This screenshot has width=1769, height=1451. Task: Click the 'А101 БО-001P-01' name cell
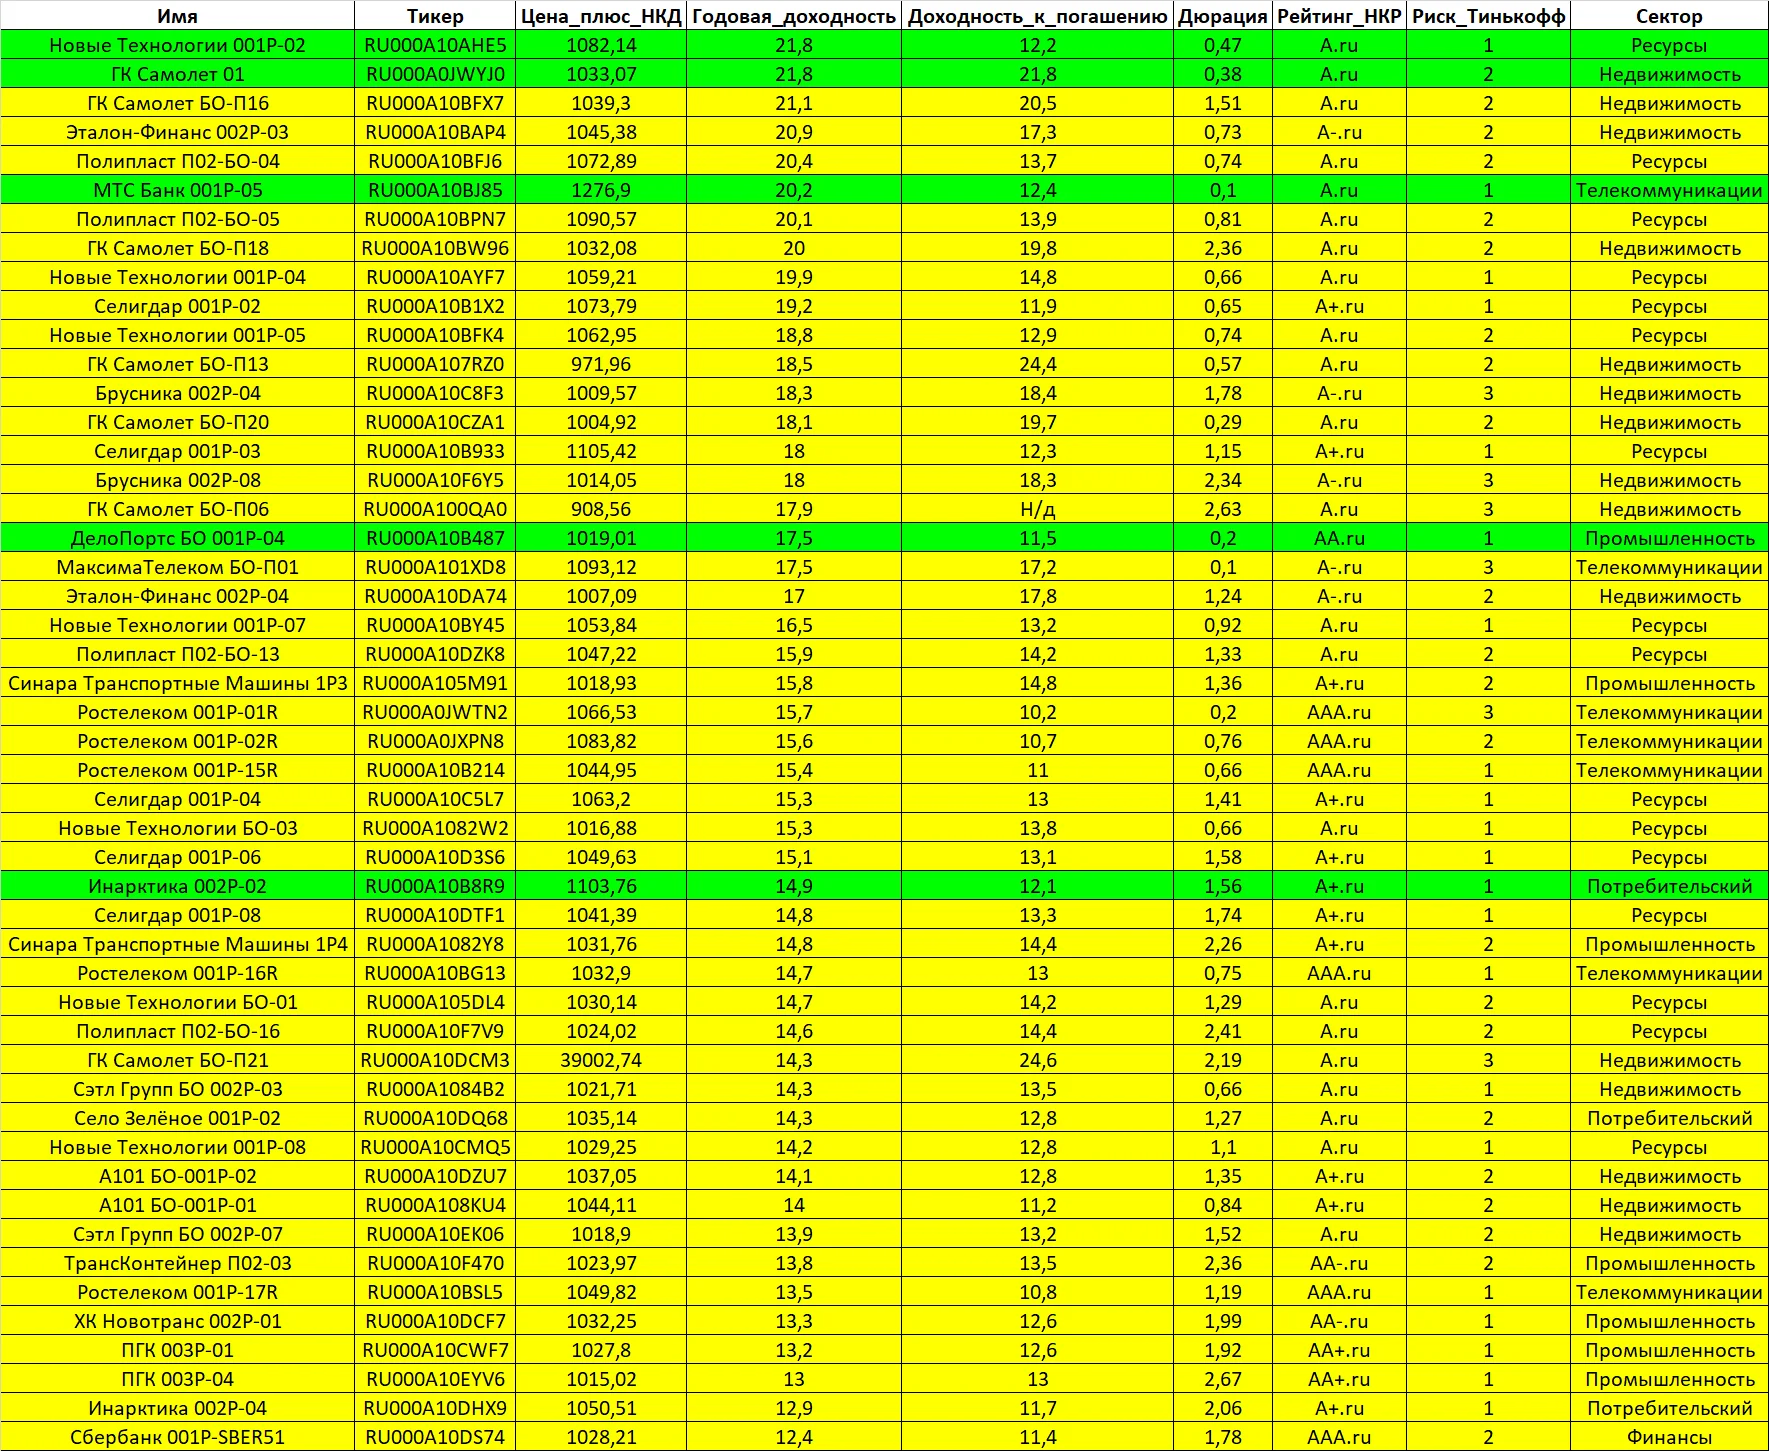[178, 1205]
